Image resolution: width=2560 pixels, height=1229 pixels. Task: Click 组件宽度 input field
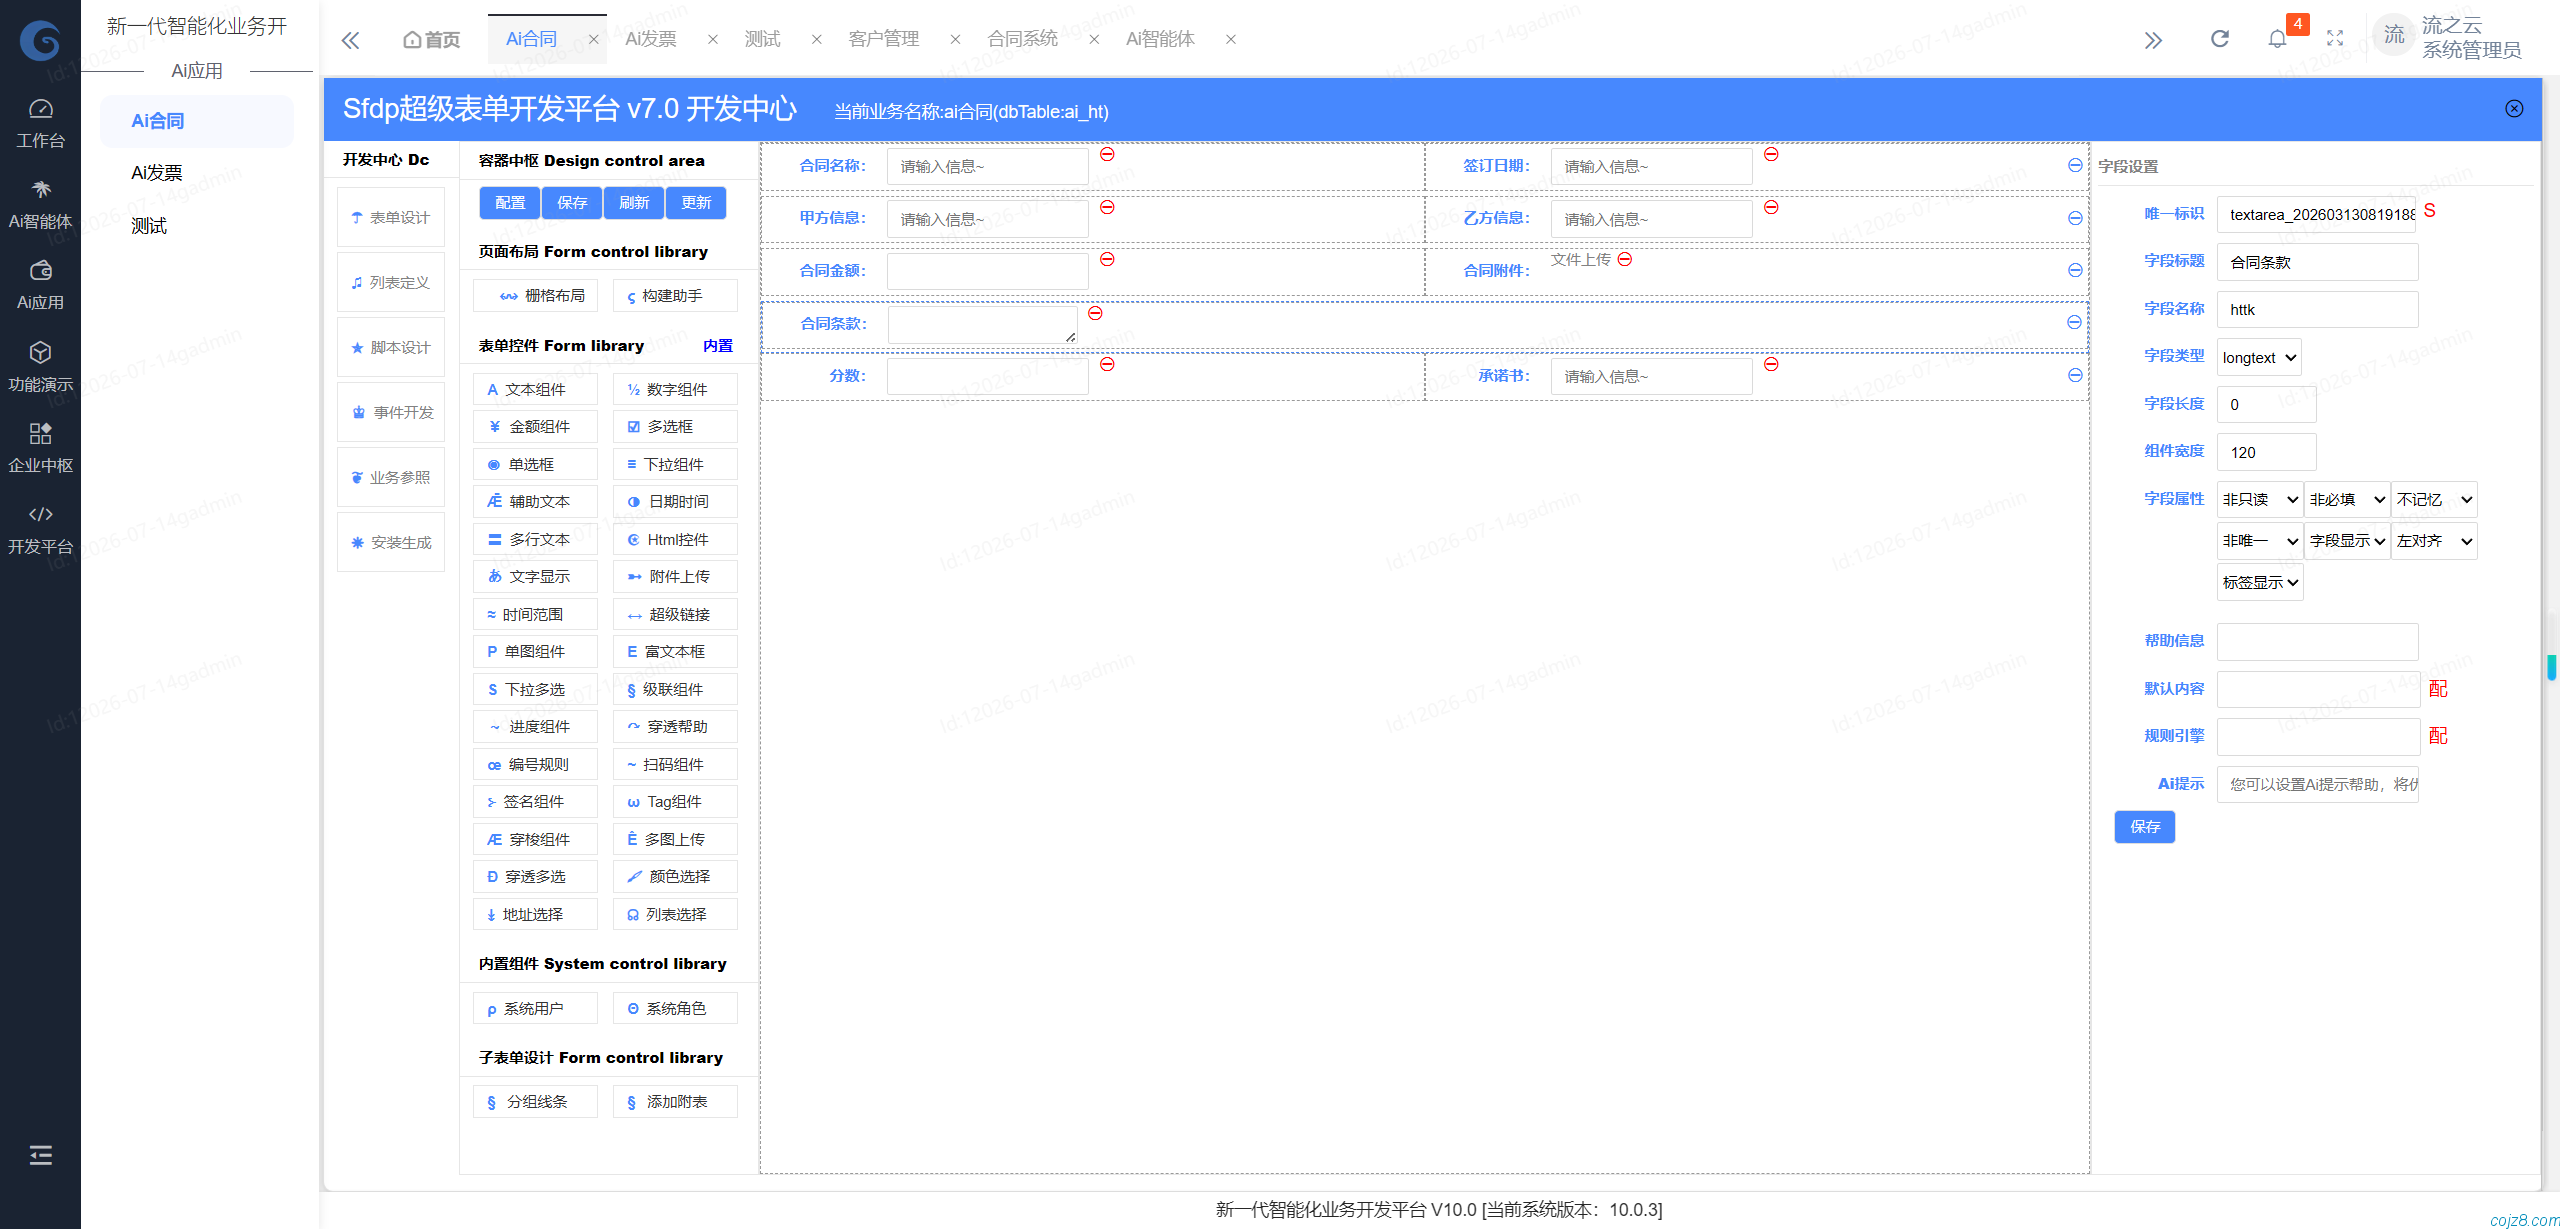coord(2267,452)
